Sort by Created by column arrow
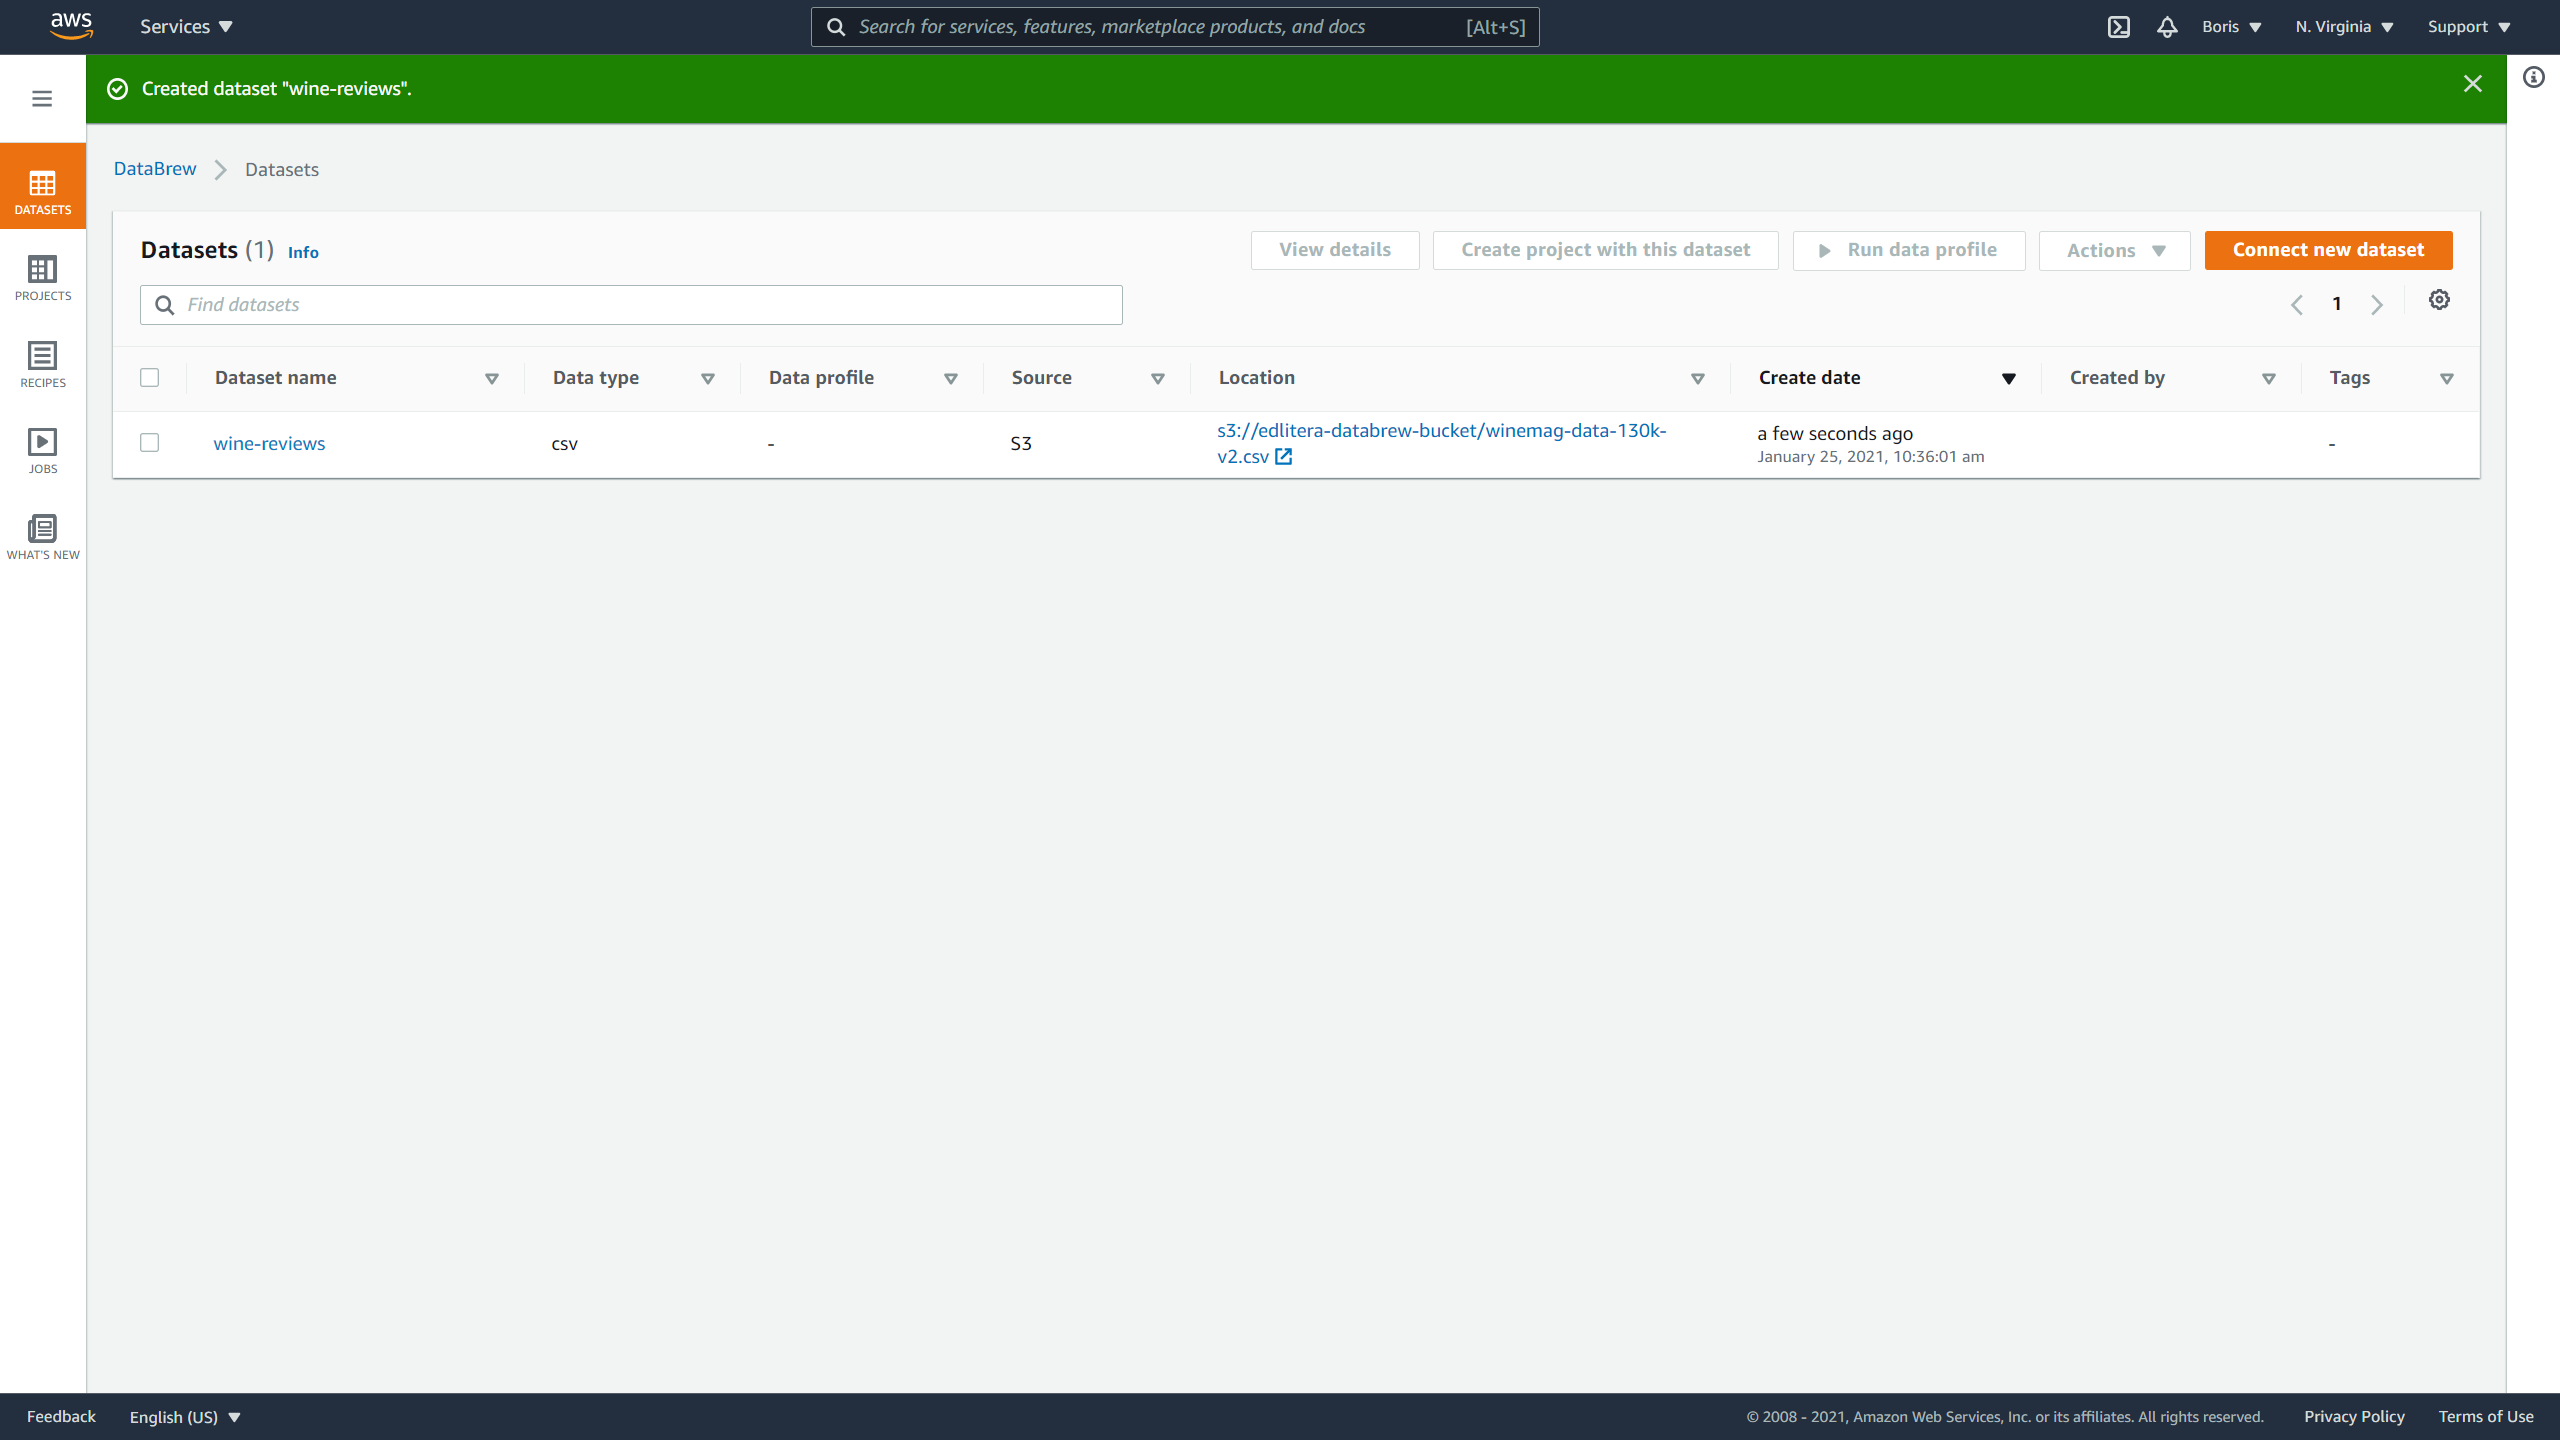The width and height of the screenshot is (2560, 1440). [2269, 378]
